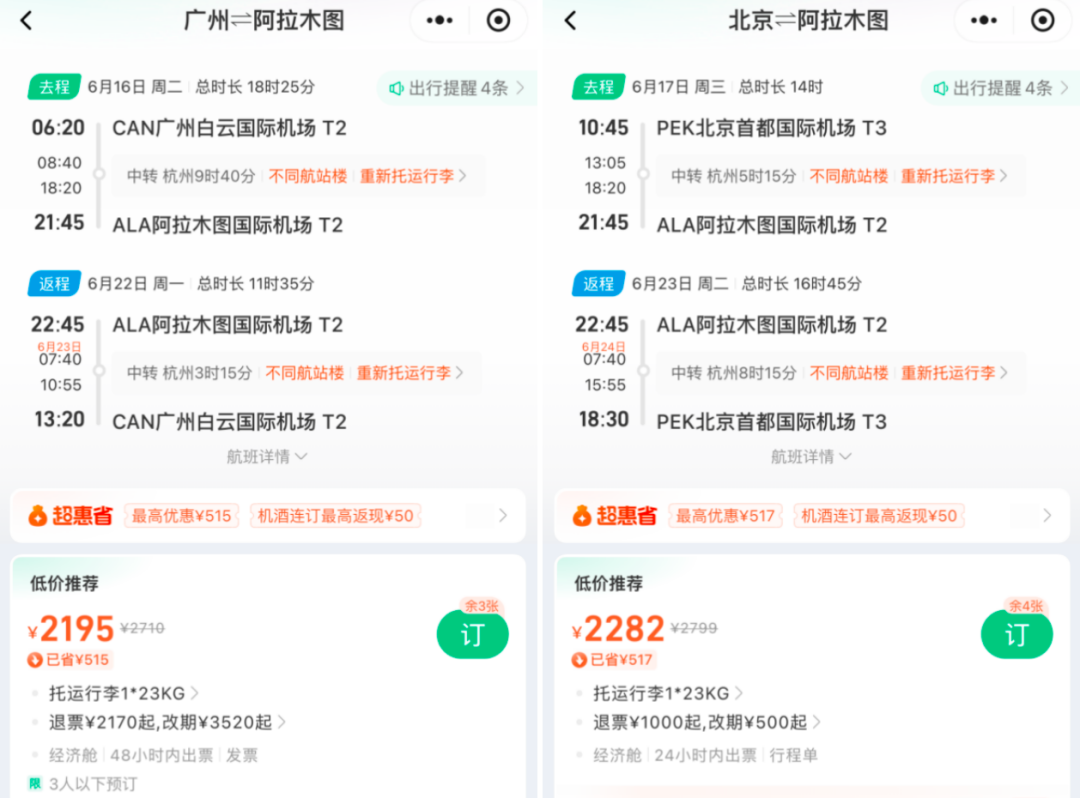The image size is (1080, 798).
Task: Click the 最高优惠¥517 discount tag on the right
Action: coord(726,516)
